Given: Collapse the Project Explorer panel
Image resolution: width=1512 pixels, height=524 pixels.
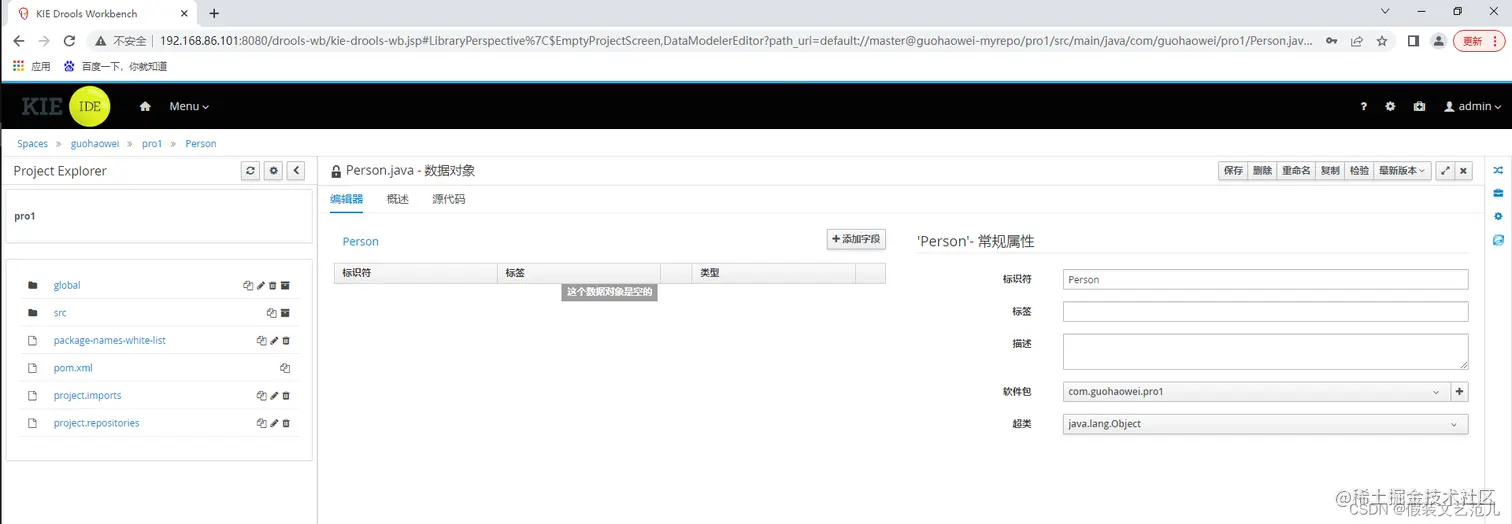Looking at the screenshot, I should (x=296, y=171).
